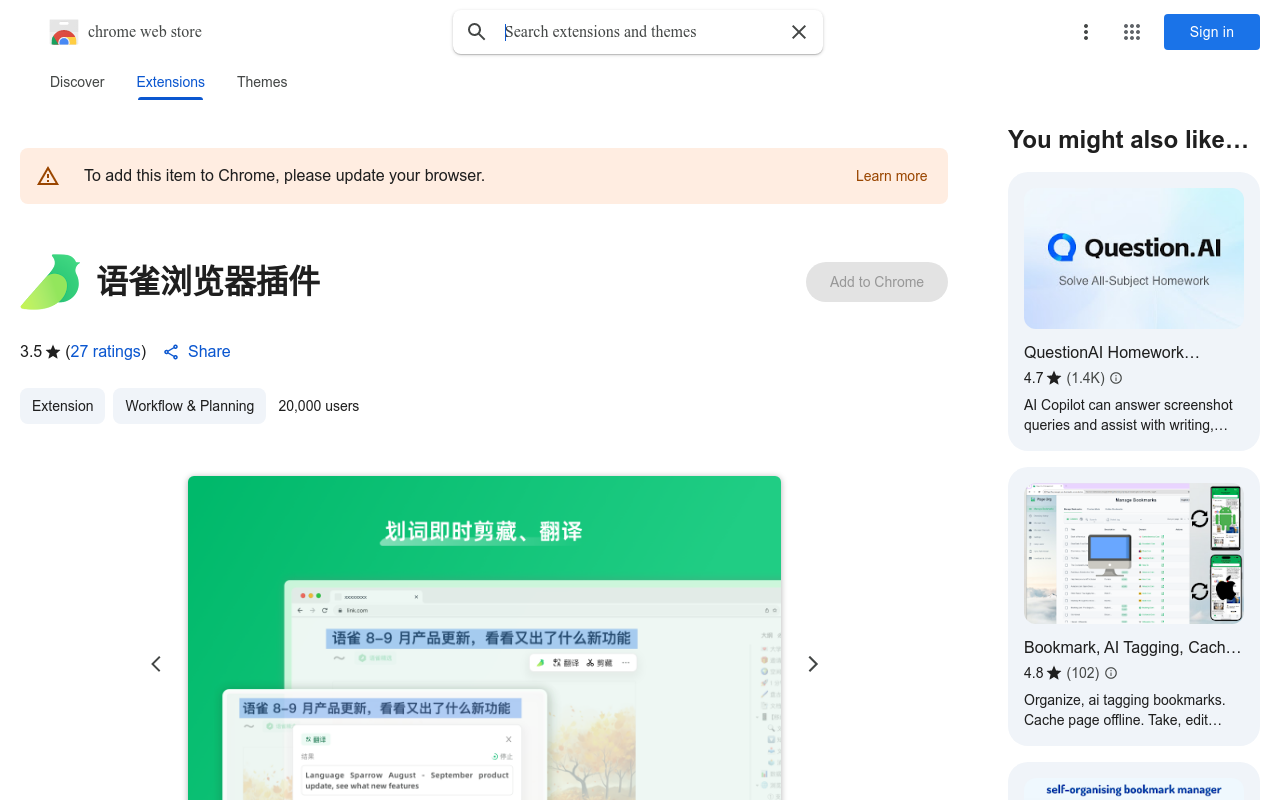Open self-organising bookmark manager card
The image size is (1280, 800).
click(1134, 782)
